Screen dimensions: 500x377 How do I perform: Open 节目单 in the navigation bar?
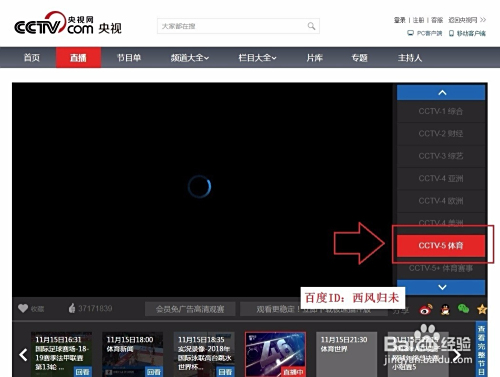click(129, 58)
